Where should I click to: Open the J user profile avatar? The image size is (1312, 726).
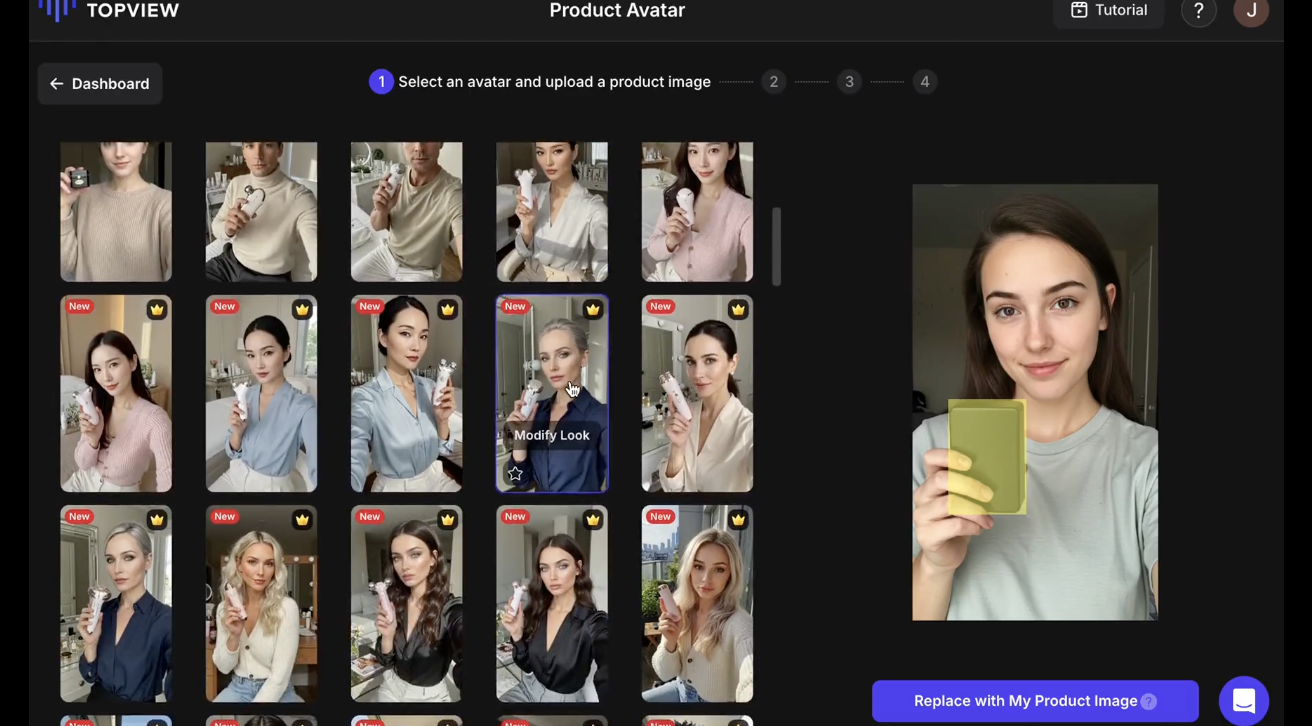coord(1251,11)
